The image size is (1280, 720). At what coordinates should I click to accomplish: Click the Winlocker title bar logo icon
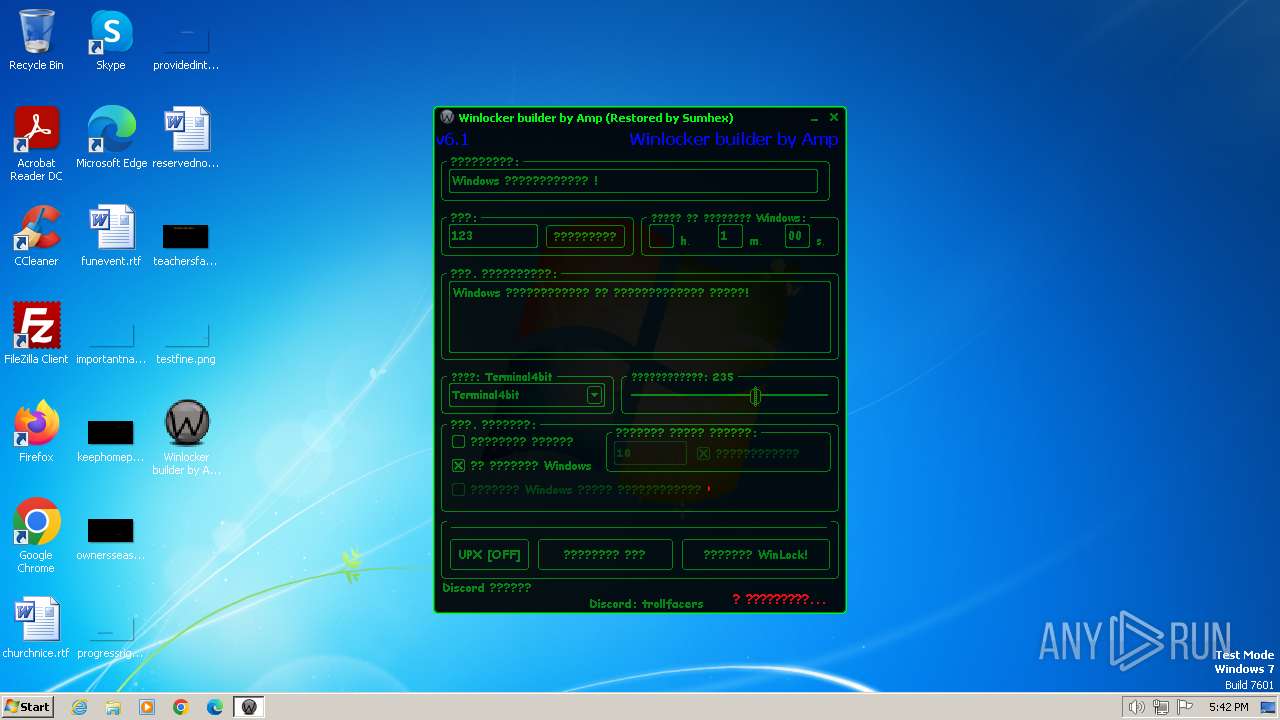click(x=447, y=118)
